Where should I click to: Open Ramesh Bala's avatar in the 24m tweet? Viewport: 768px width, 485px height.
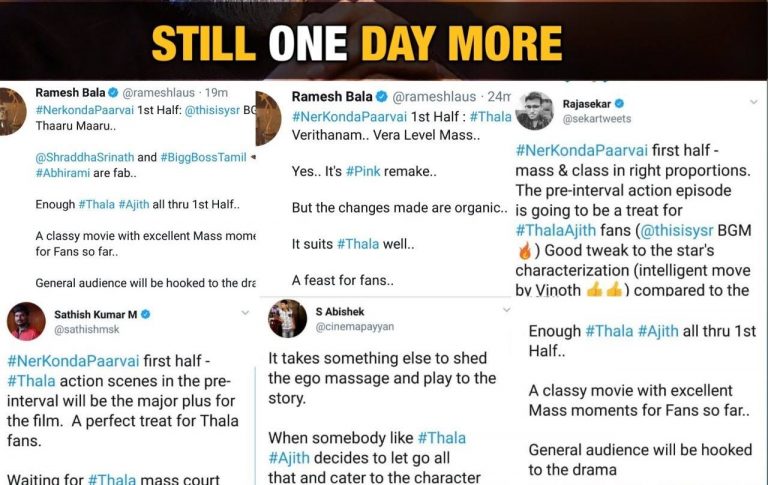pos(269,118)
